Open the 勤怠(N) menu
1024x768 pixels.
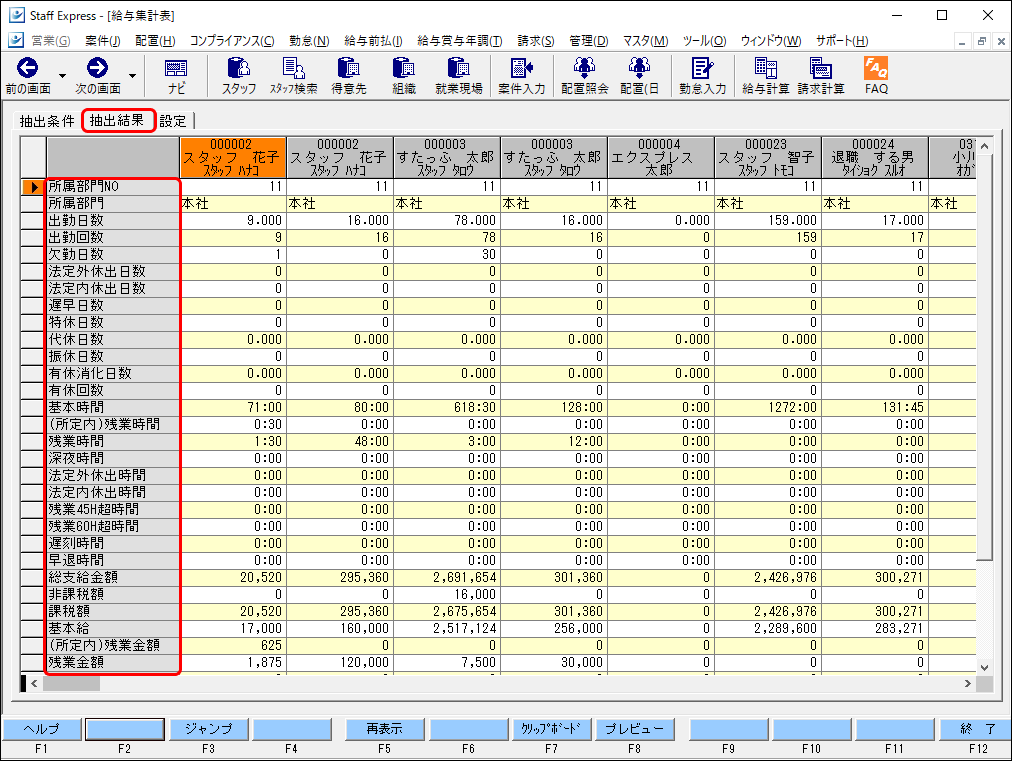click(309, 40)
